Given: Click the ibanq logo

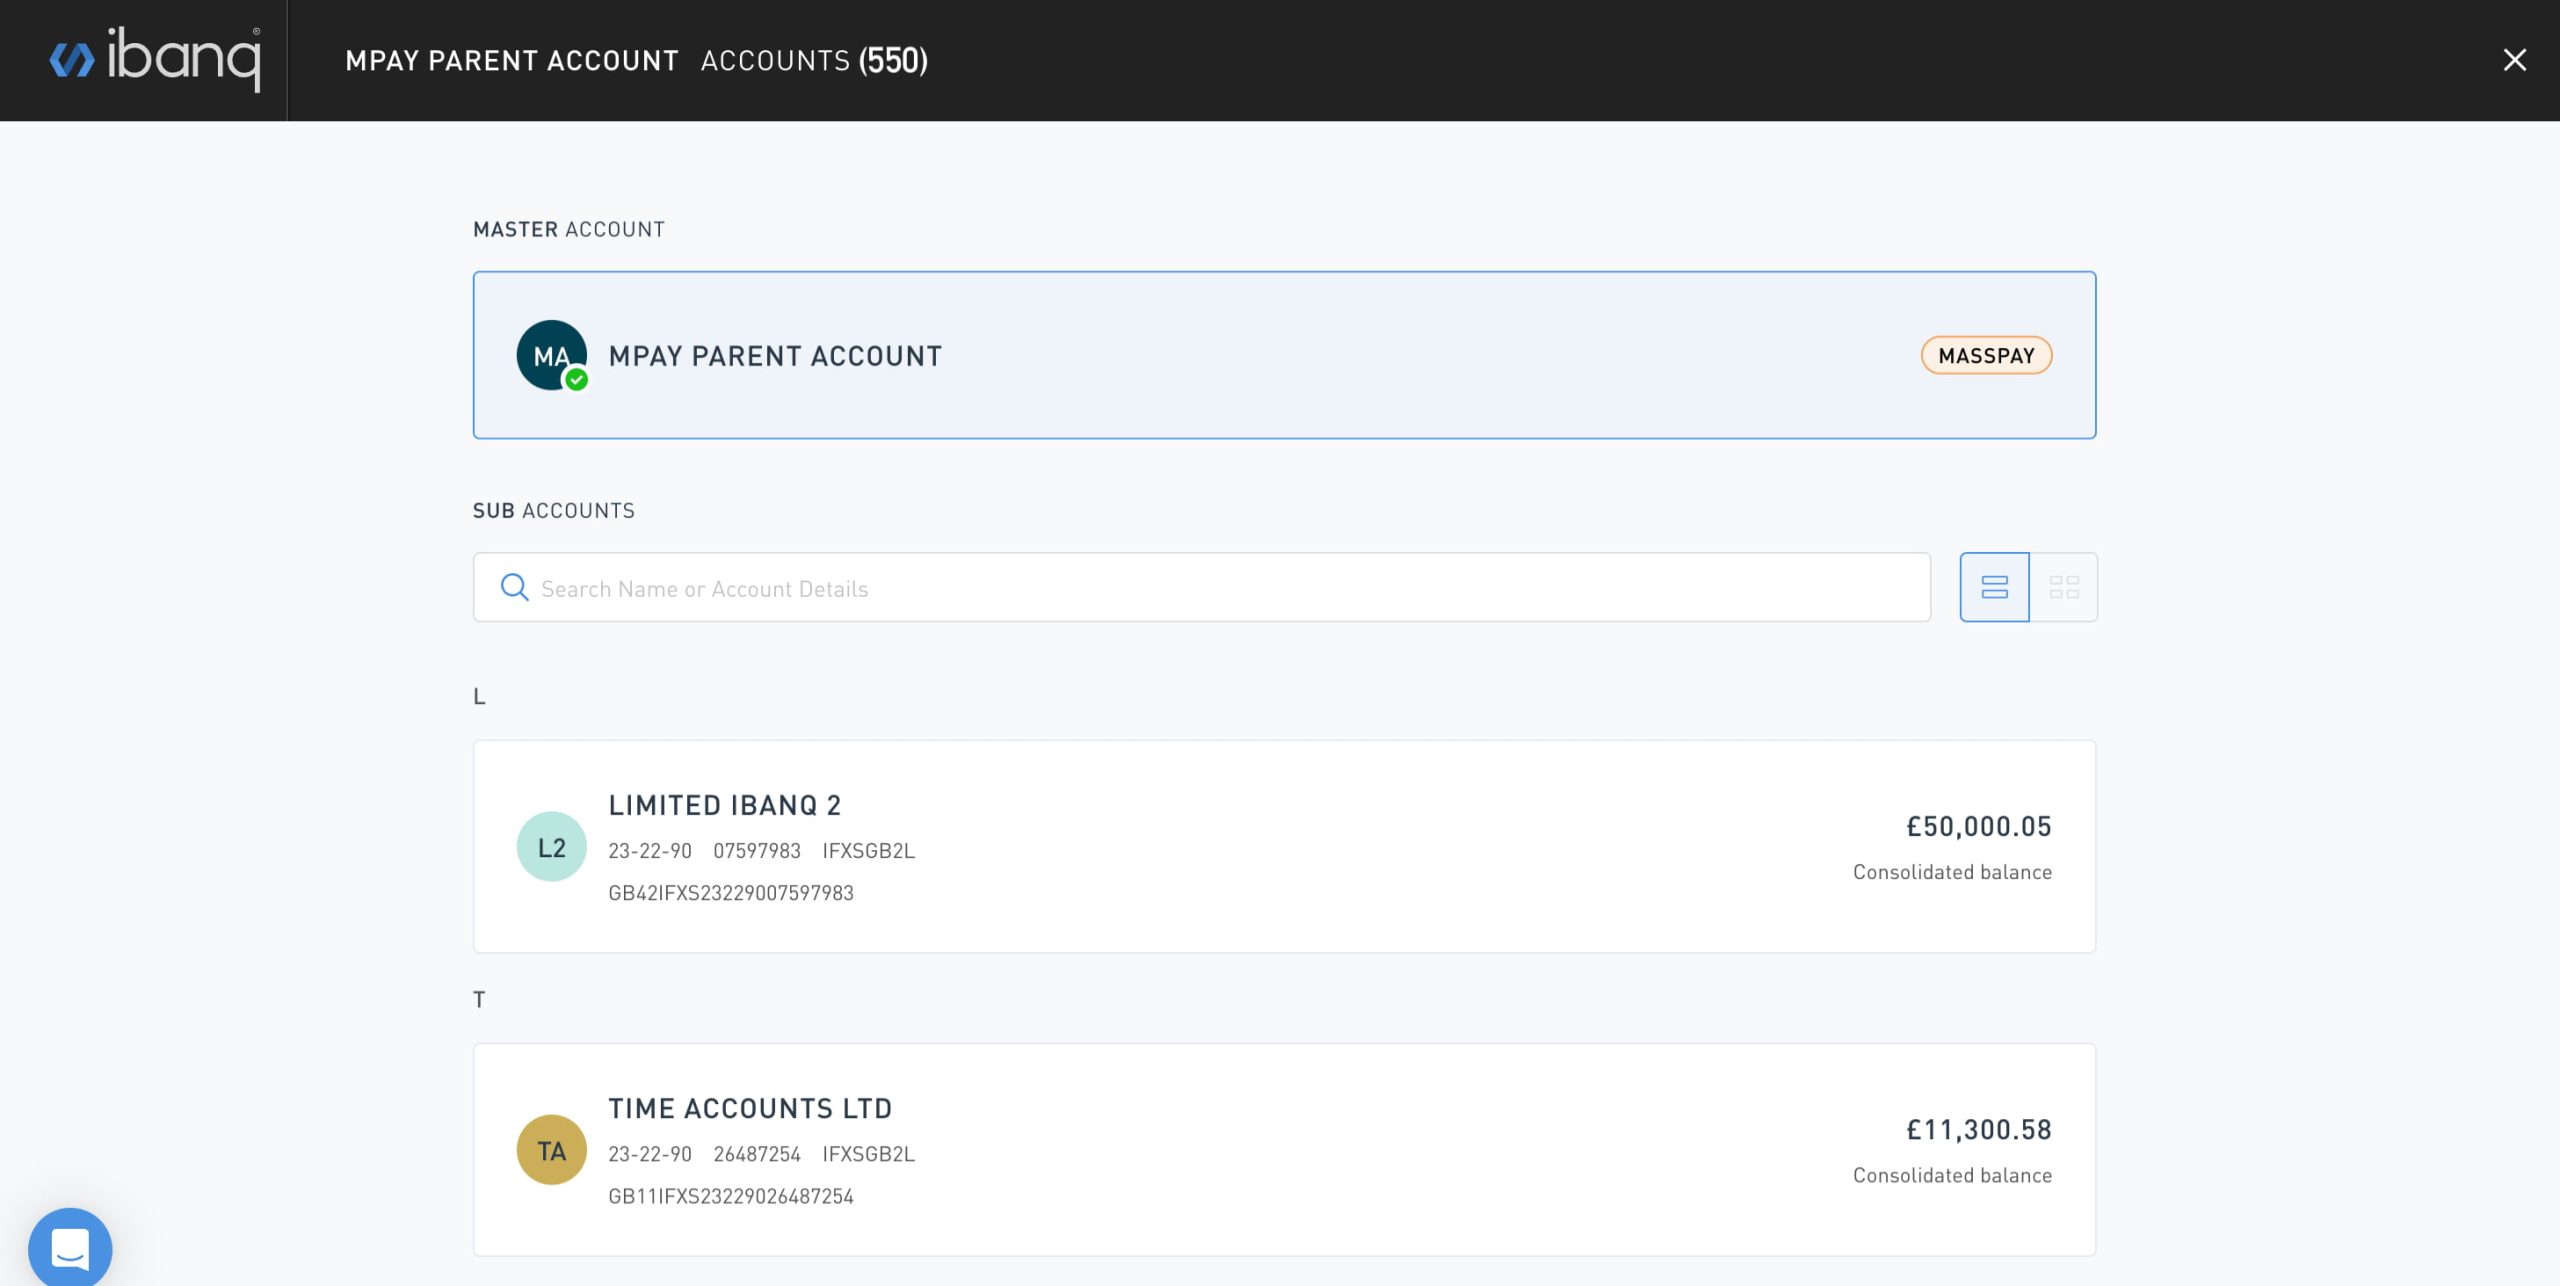Looking at the screenshot, I should click(x=155, y=59).
